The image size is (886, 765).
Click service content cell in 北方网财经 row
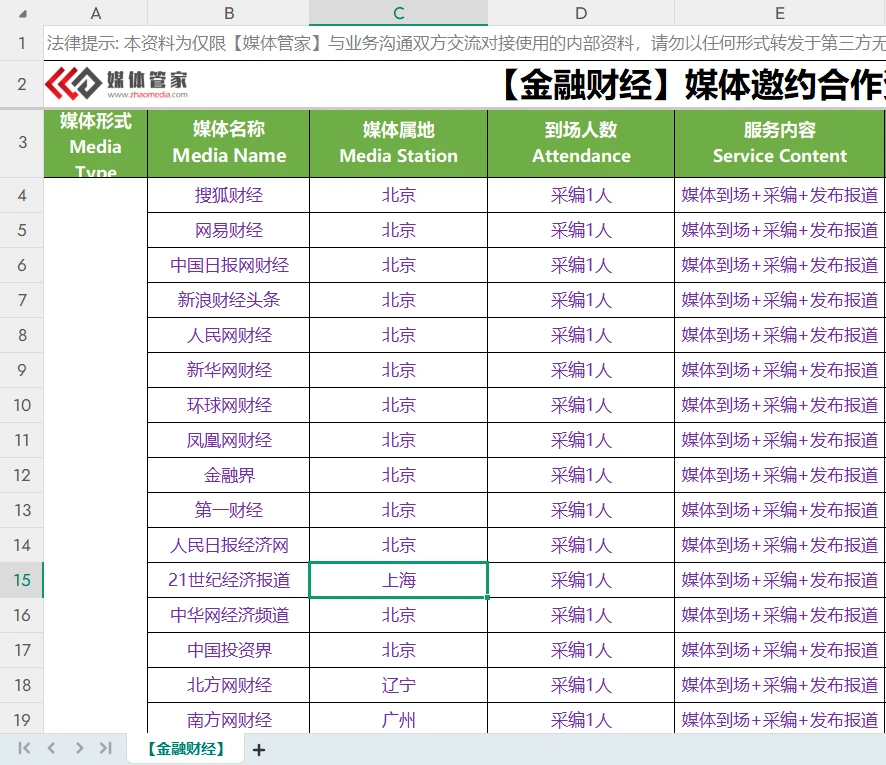pyautogui.click(x=780, y=685)
